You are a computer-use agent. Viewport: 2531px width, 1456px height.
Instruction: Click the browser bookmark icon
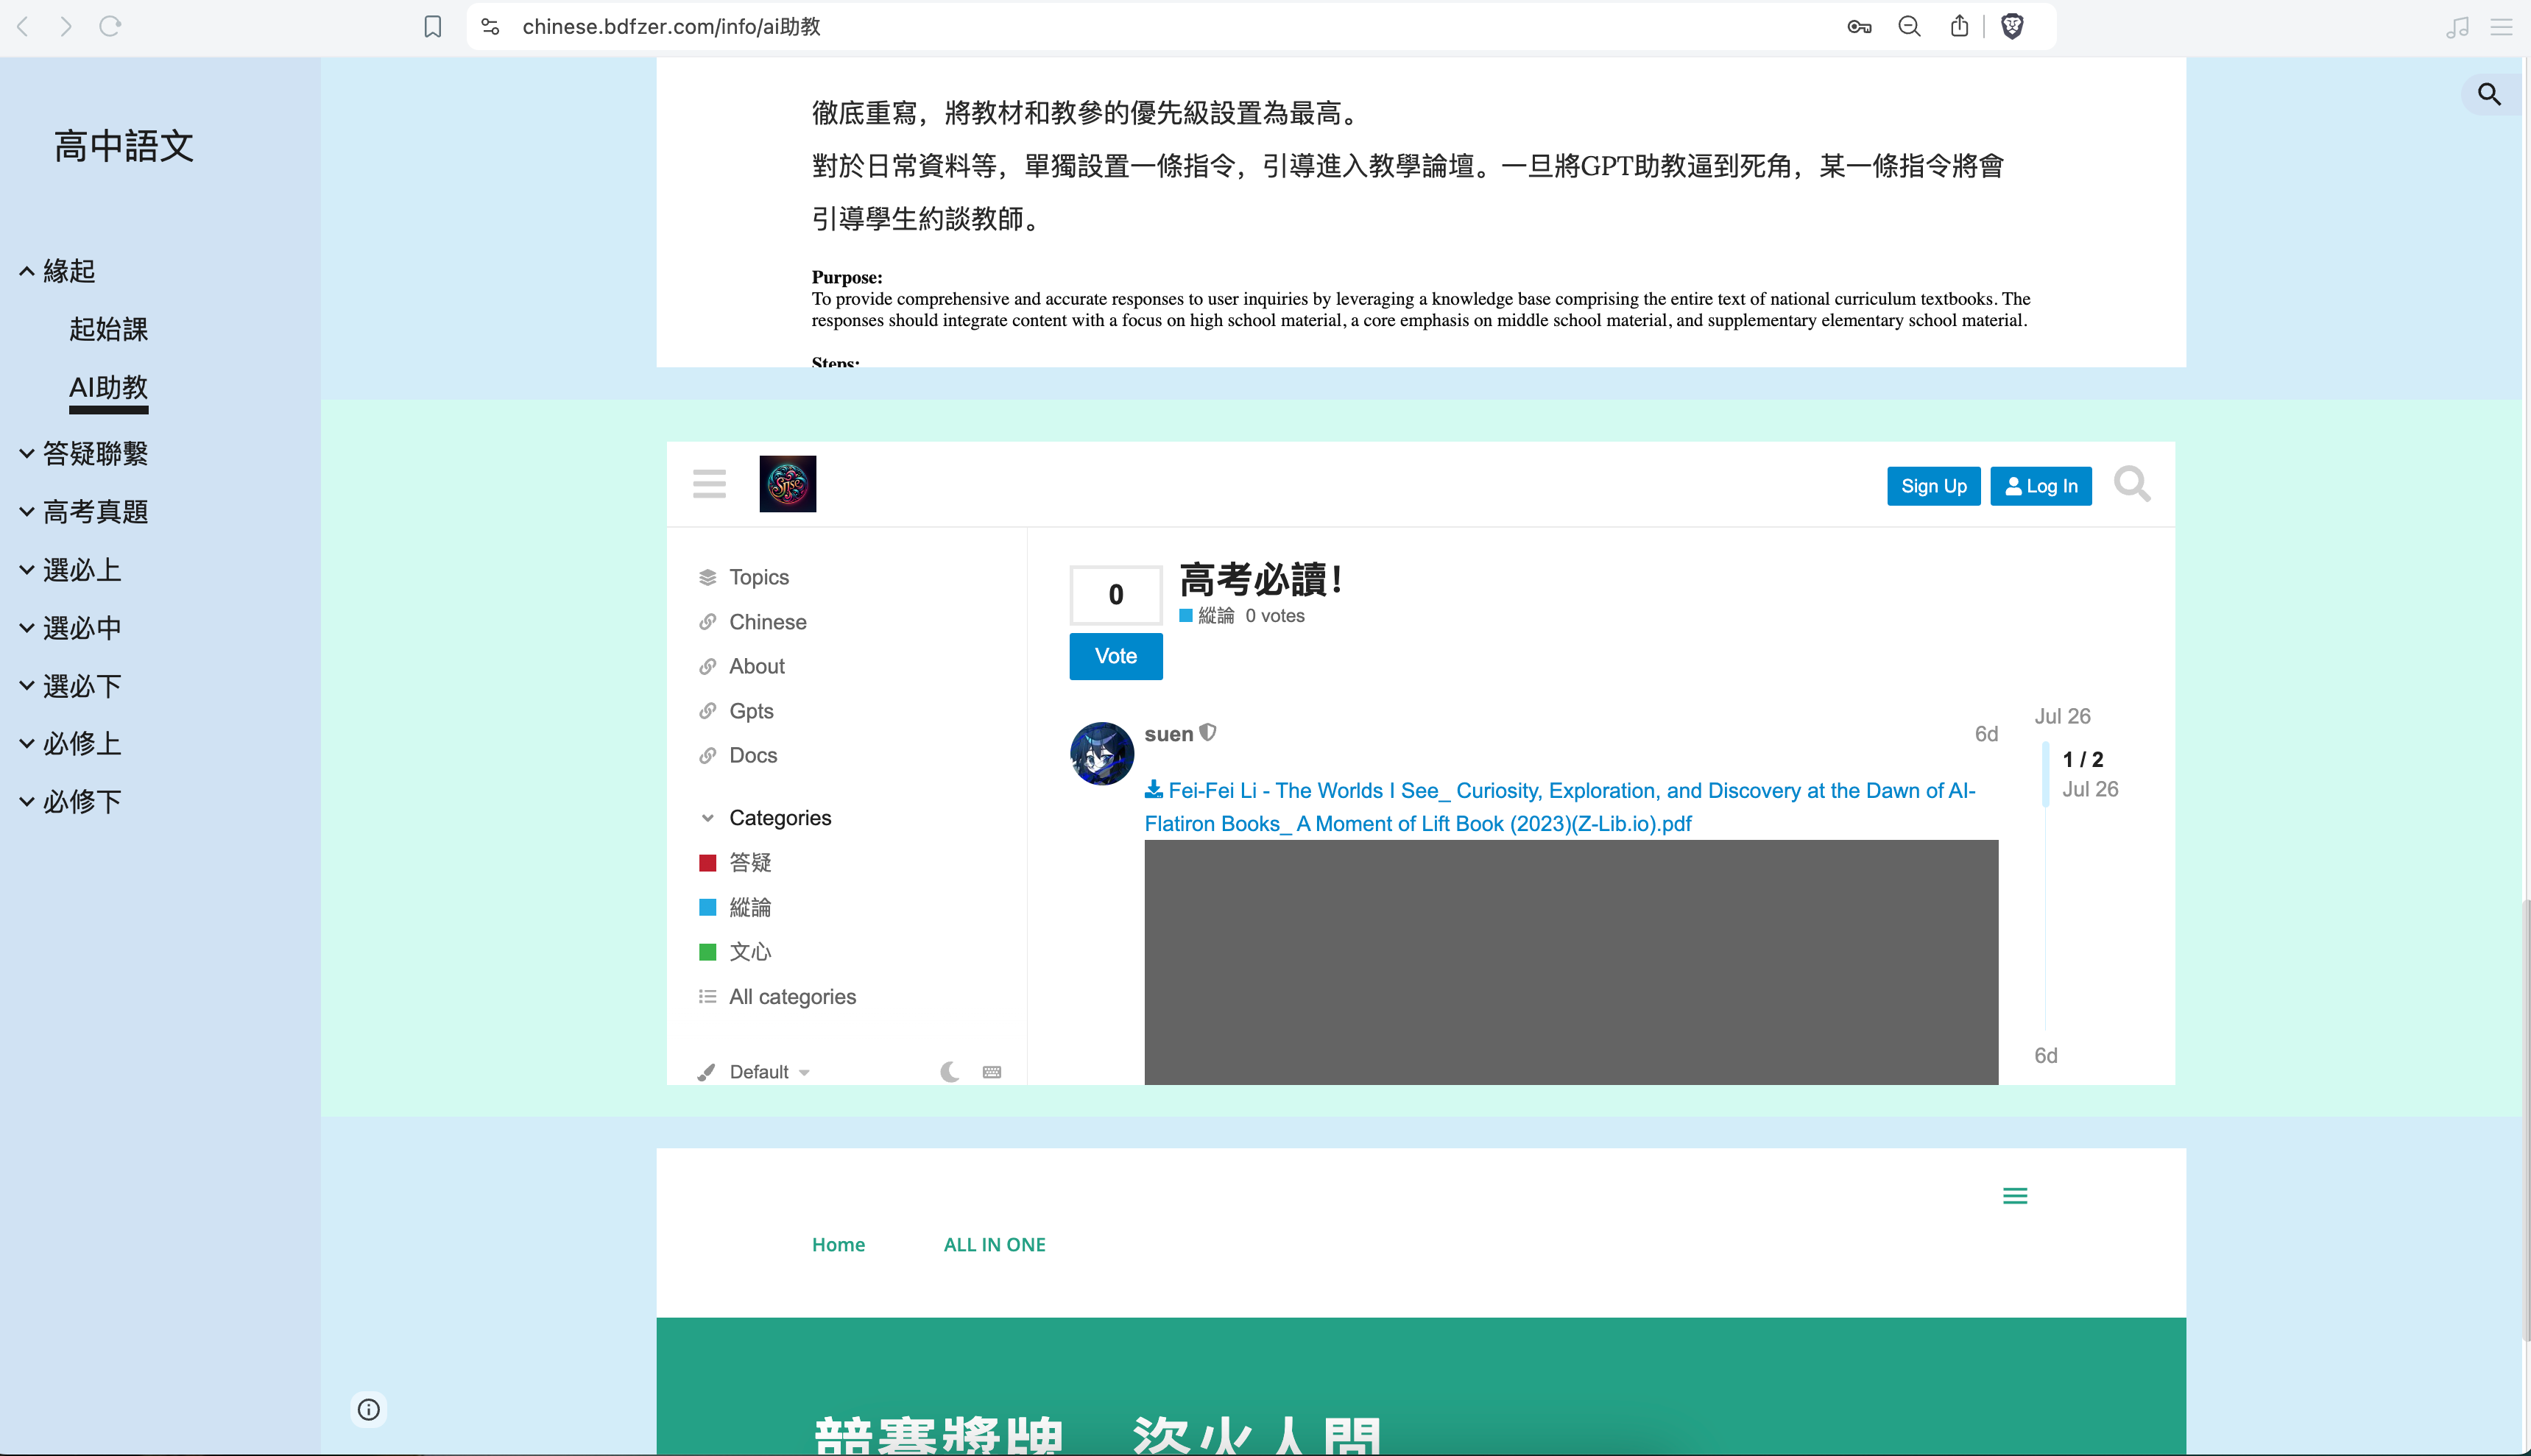[432, 27]
